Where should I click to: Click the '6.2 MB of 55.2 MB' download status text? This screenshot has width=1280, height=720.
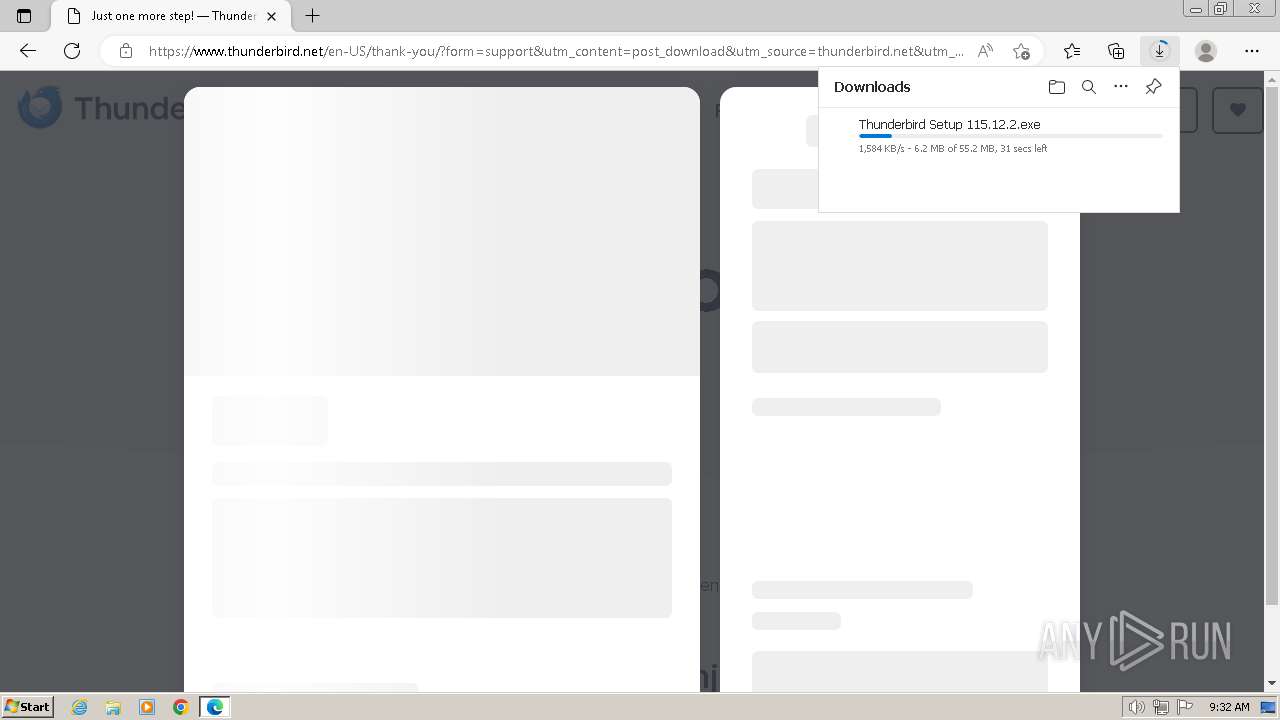[954, 149]
